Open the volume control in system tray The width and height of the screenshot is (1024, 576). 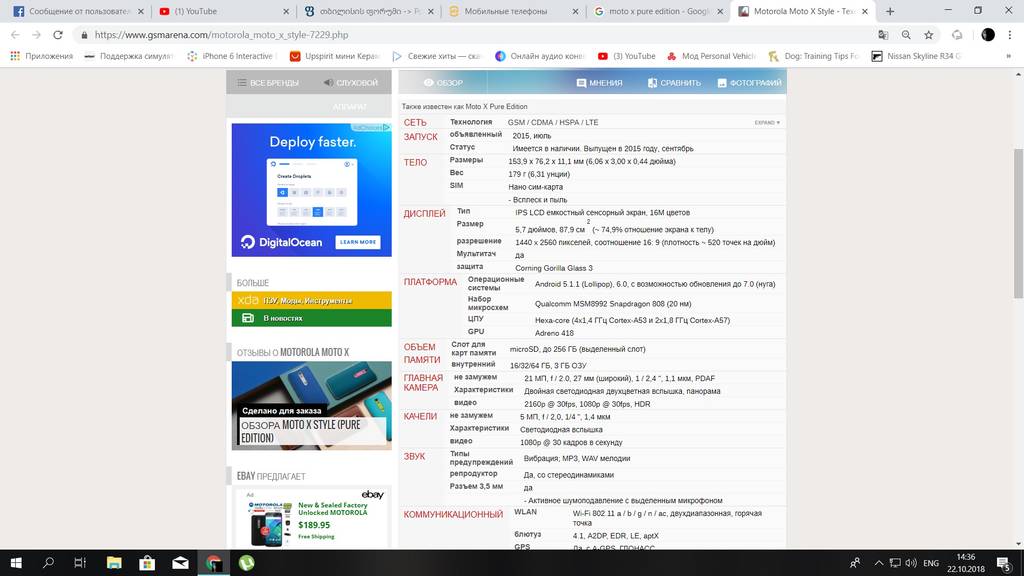[910, 563]
